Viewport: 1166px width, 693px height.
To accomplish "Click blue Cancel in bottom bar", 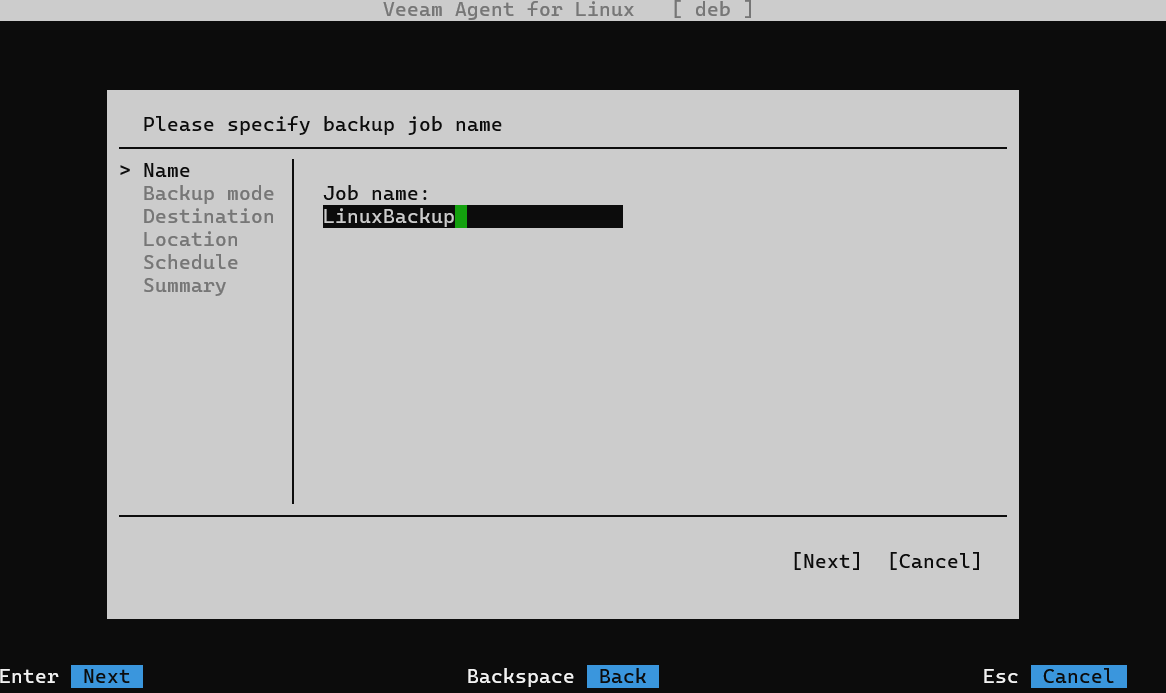I will click(x=1078, y=677).
